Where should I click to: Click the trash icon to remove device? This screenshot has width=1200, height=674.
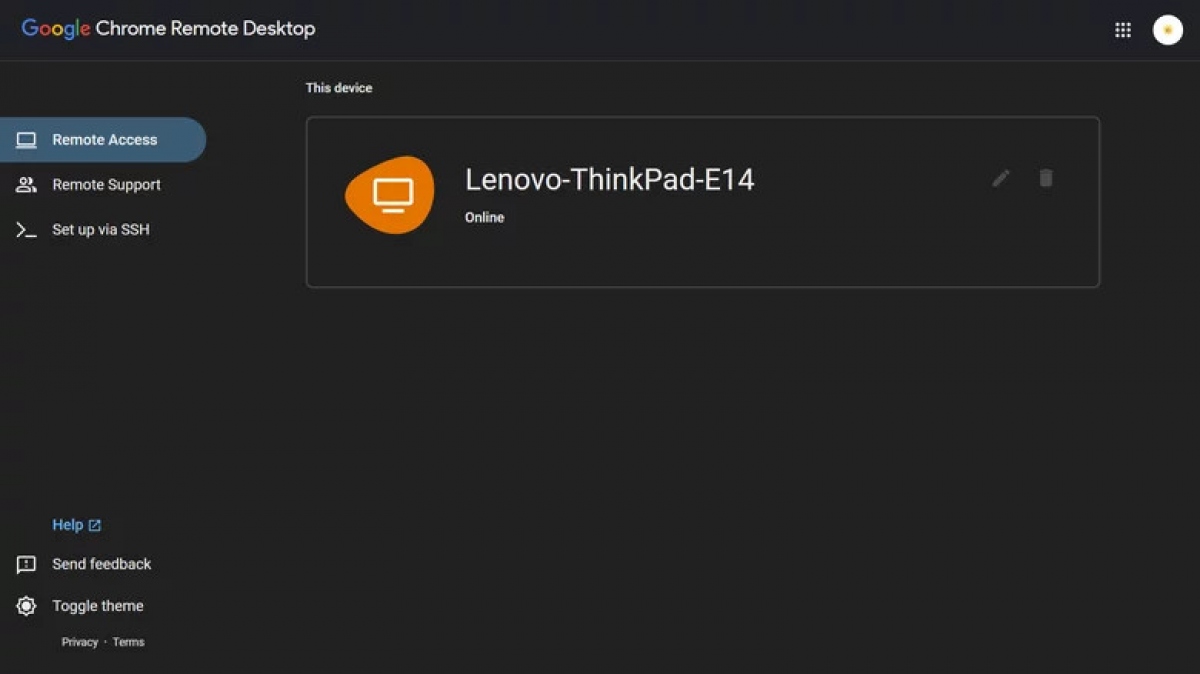1046,178
